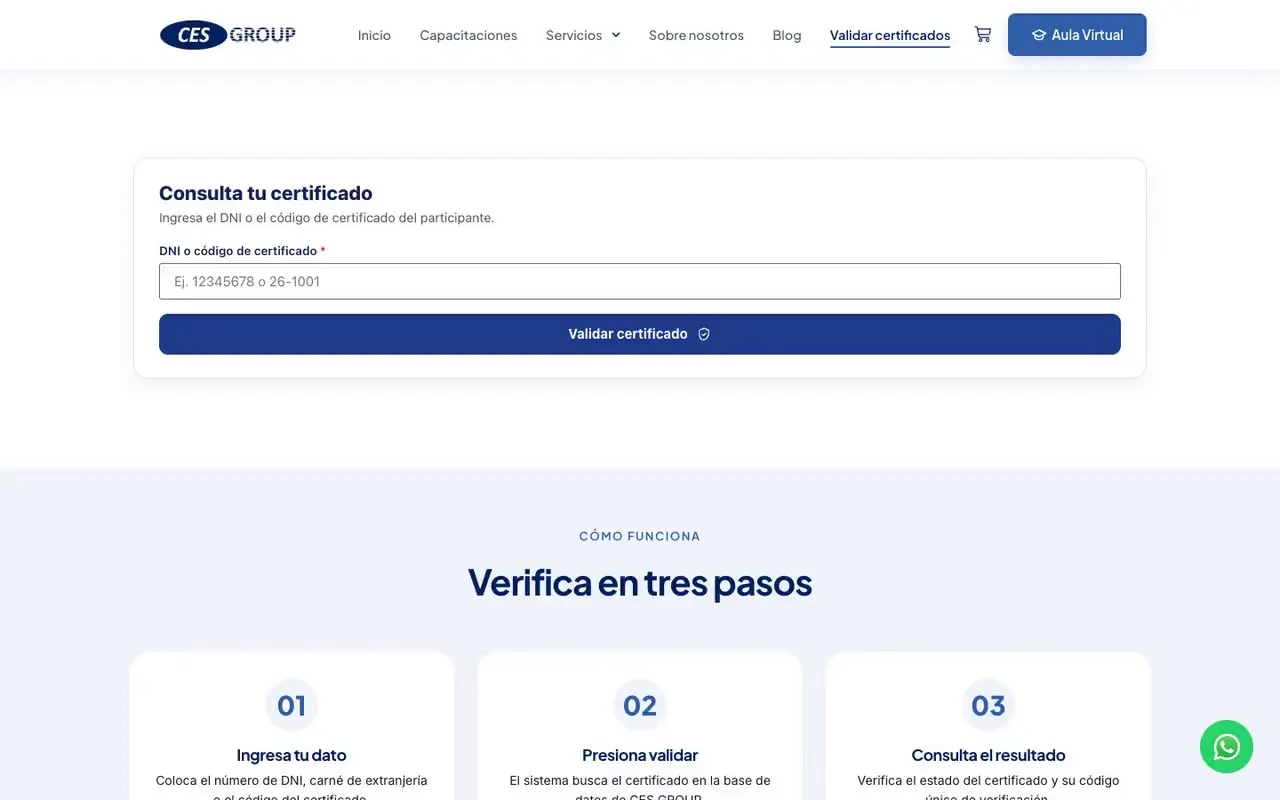Viewport: 1280px width, 800px height.
Task: Click the step 01 number badge
Action: [x=292, y=706]
